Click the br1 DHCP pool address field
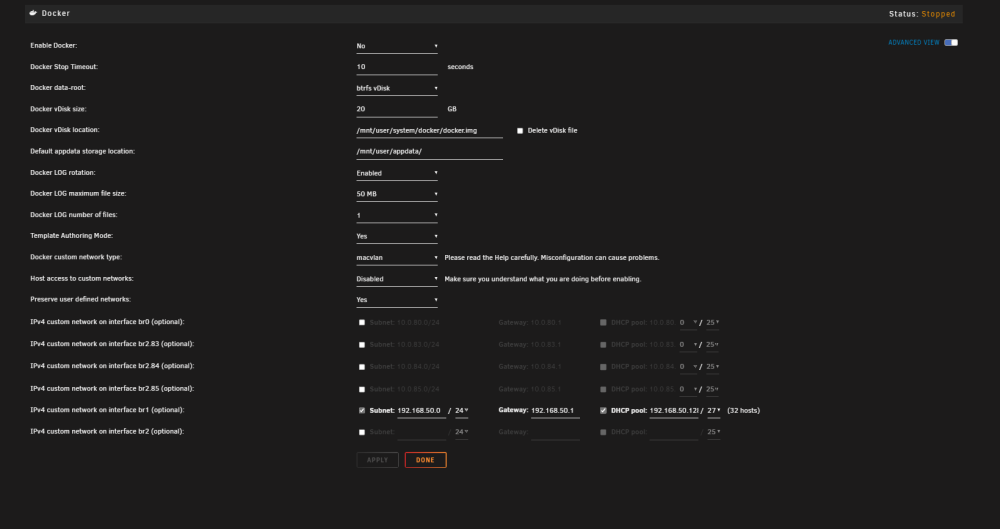Image resolution: width=1000 pixels, height=529 pixels. pyautogui.click(x=673, y=411)
